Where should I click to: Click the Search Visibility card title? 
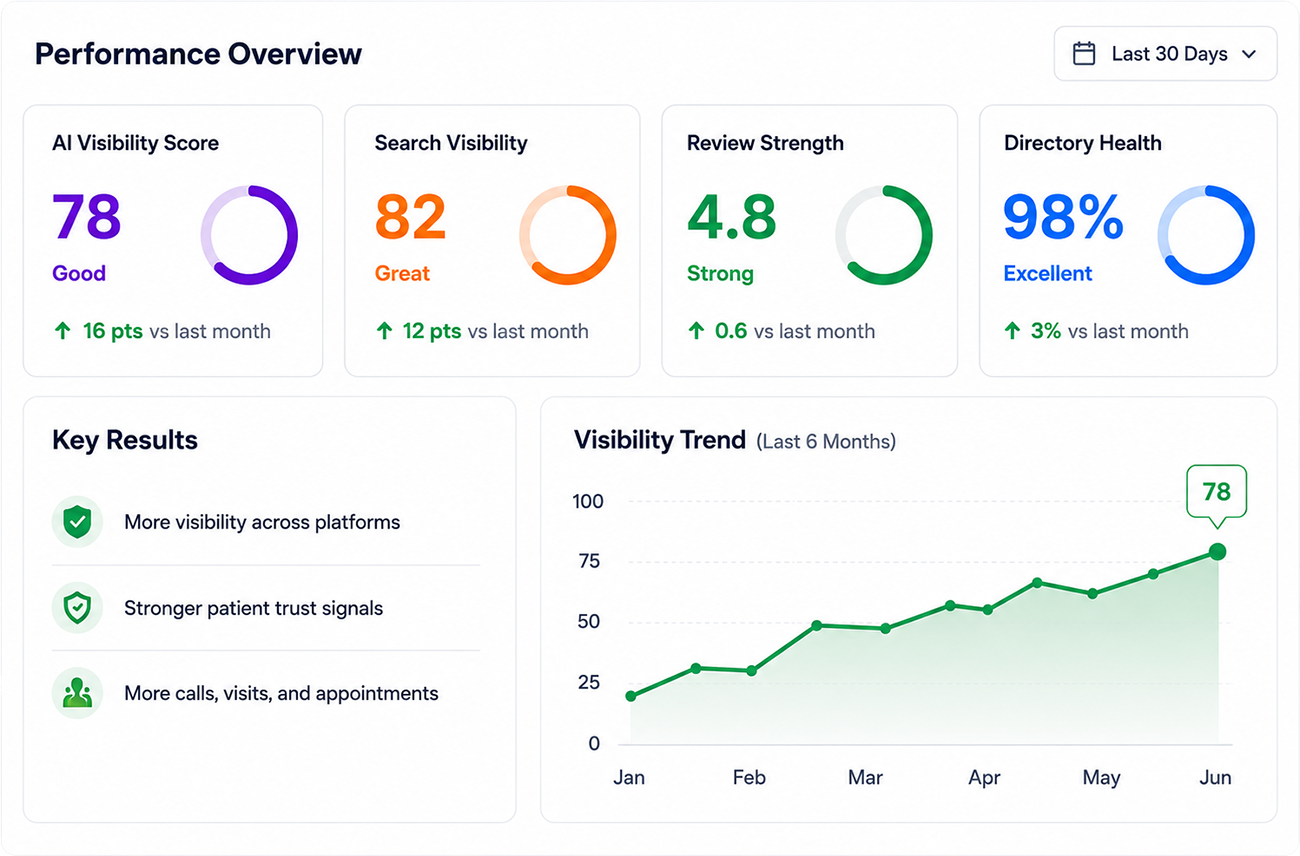pyautogui.click(x=451, y=143)
